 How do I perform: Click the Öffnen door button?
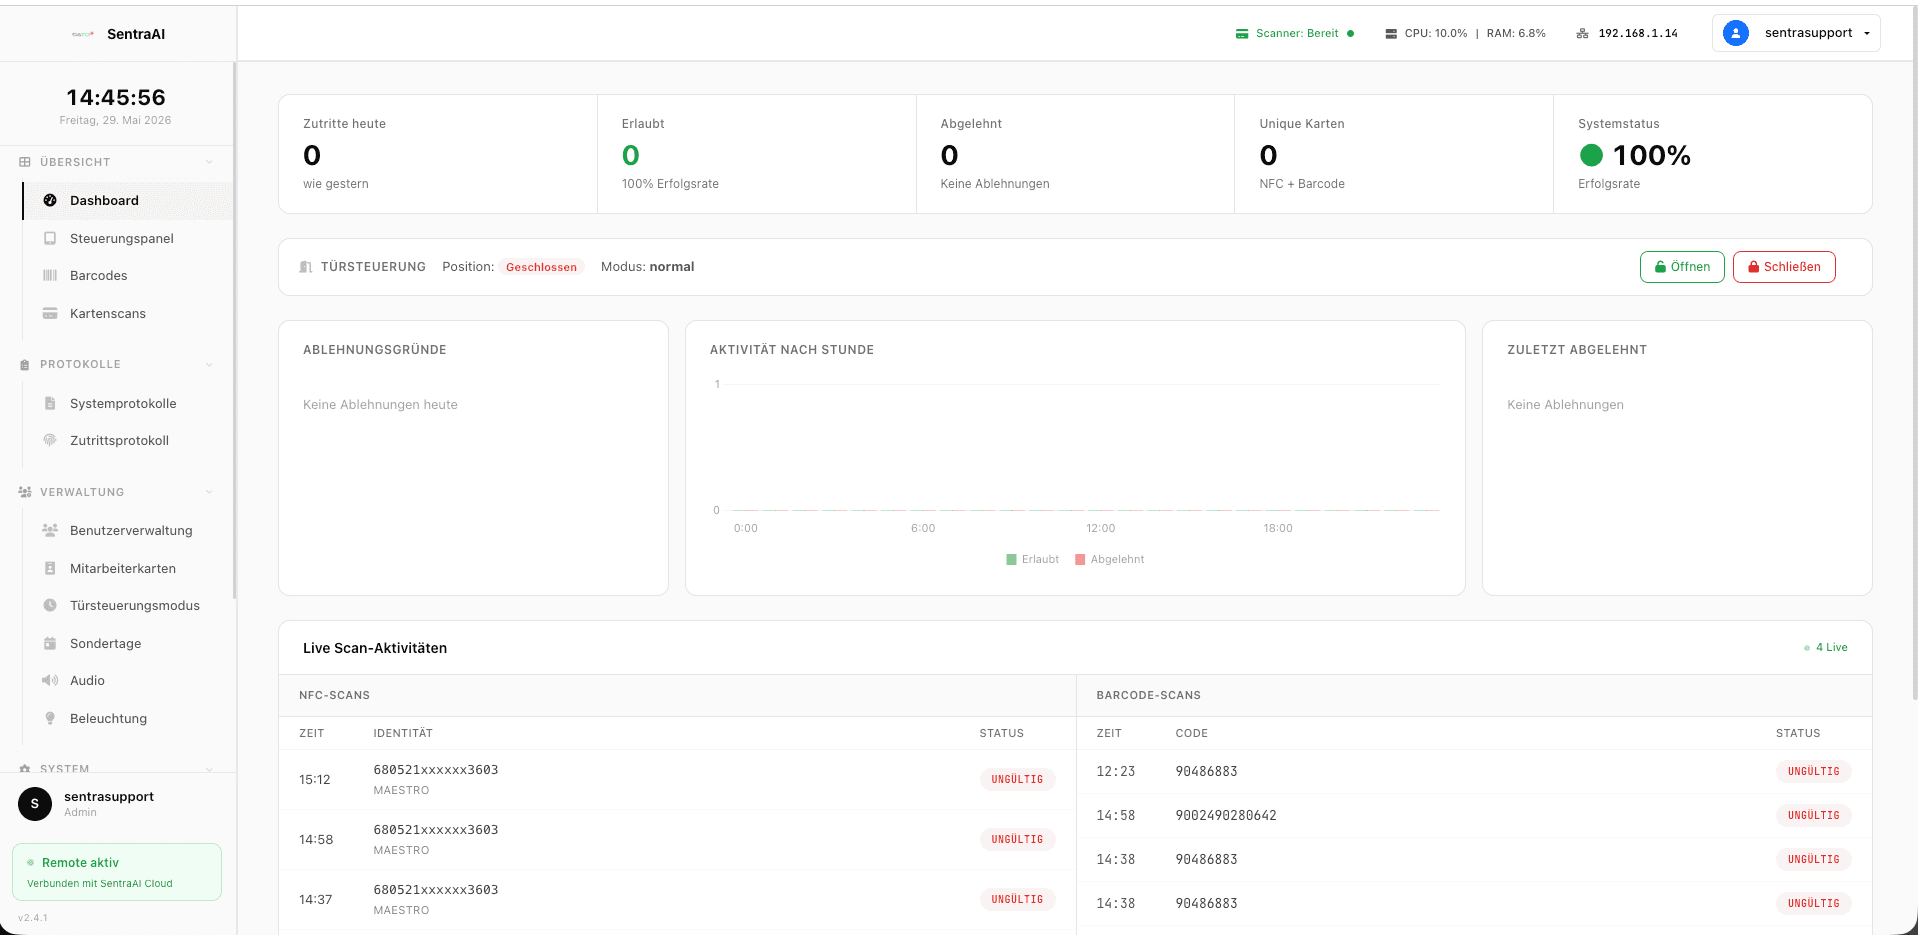(1682, 267)
